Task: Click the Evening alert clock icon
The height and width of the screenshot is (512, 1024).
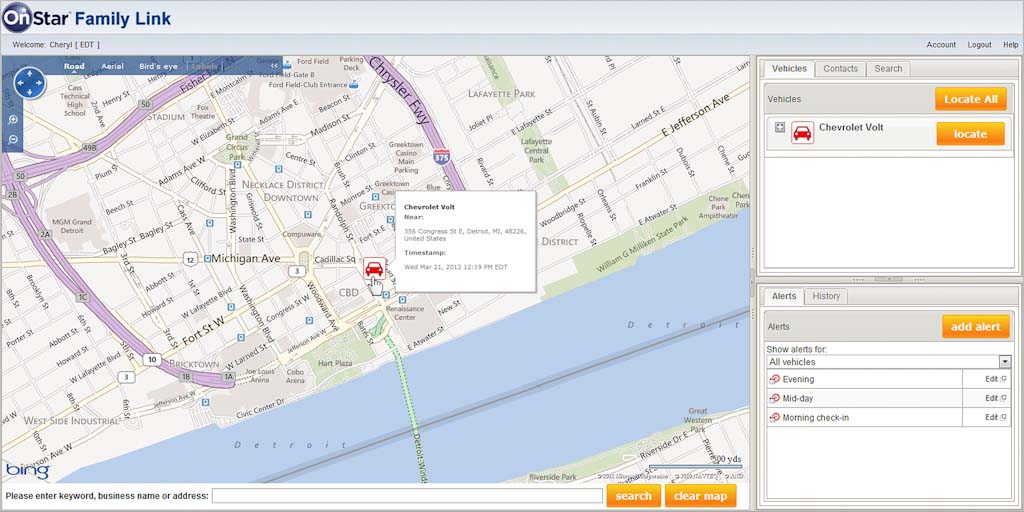Action: [x=775, y=379]
